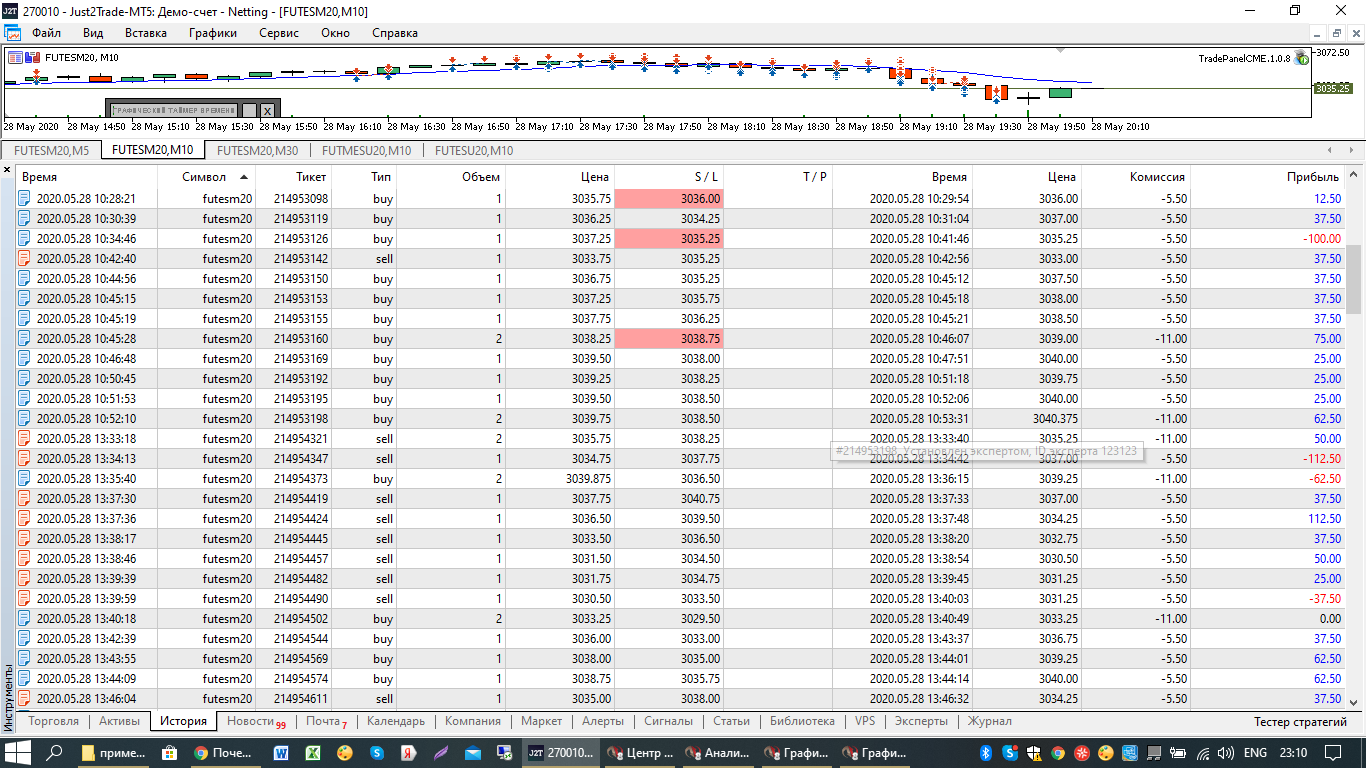Open the Вид menu
The height and width of the screenshot is (768, 1366).
click(93, 33)
